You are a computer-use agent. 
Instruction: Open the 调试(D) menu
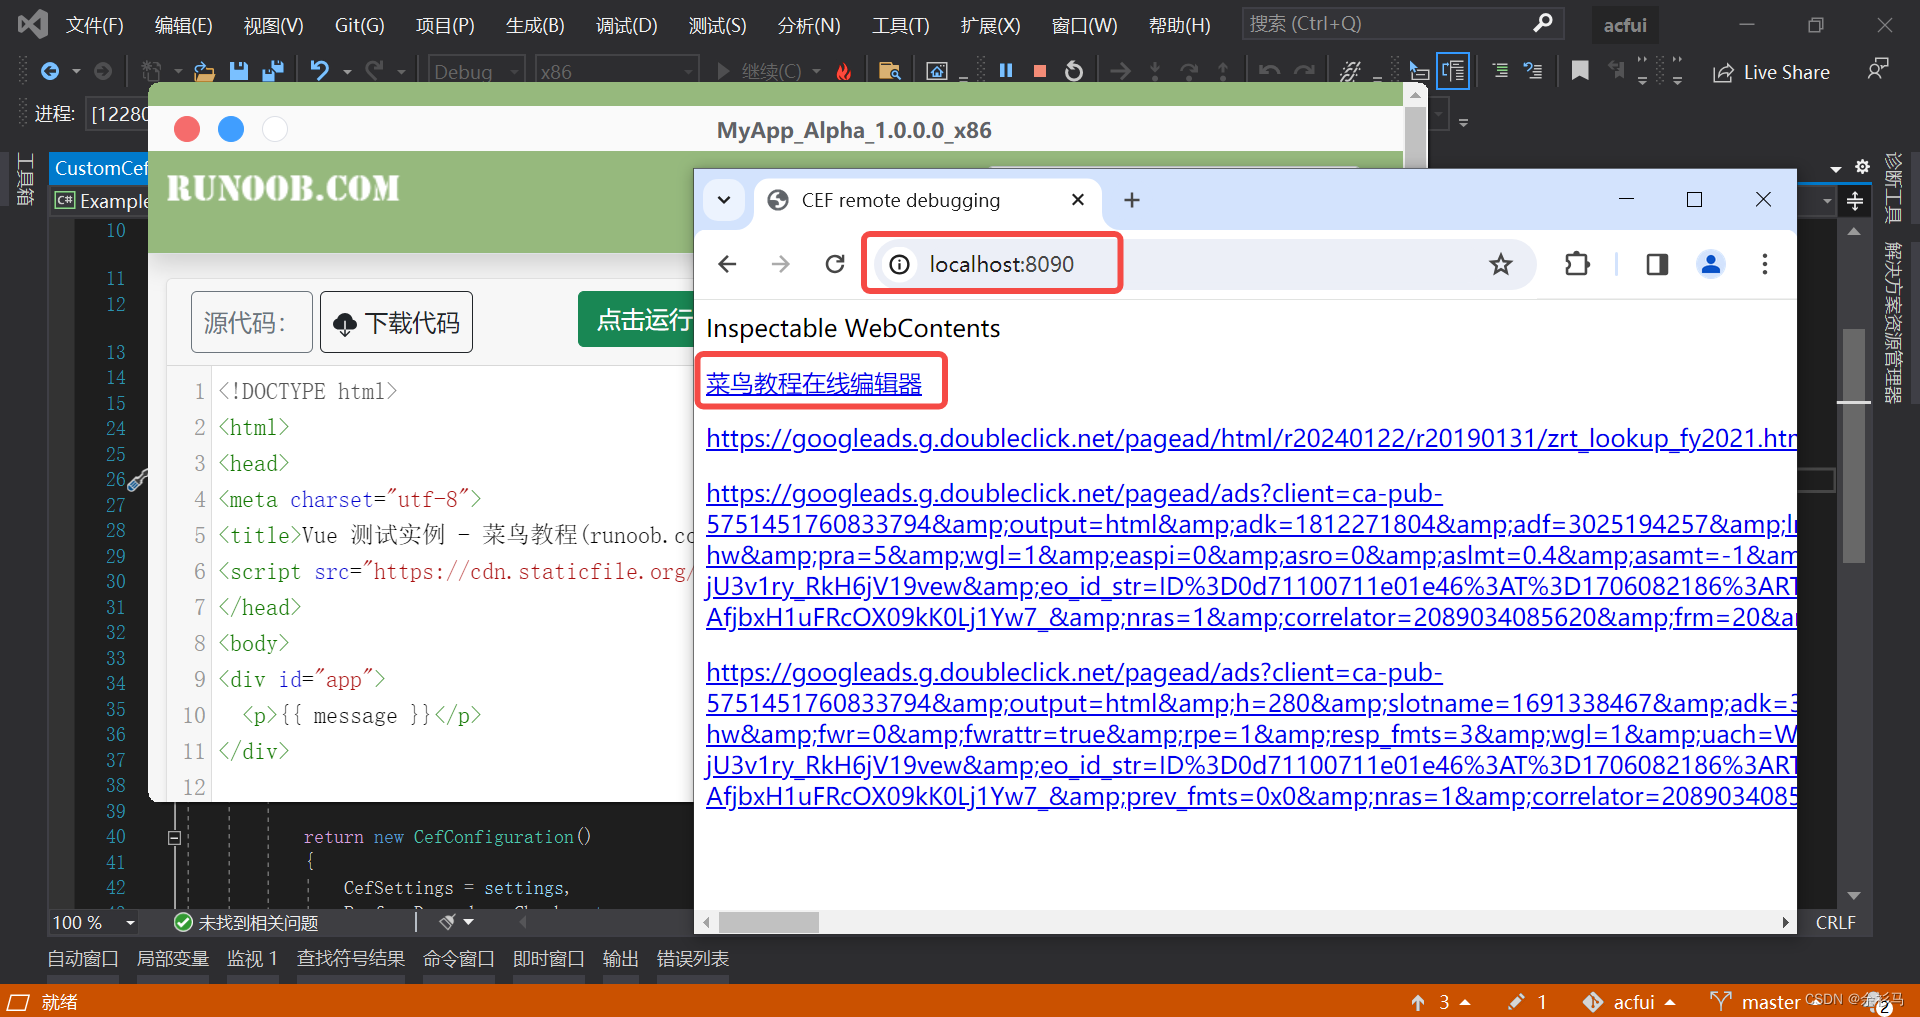[x=627, y=25]
